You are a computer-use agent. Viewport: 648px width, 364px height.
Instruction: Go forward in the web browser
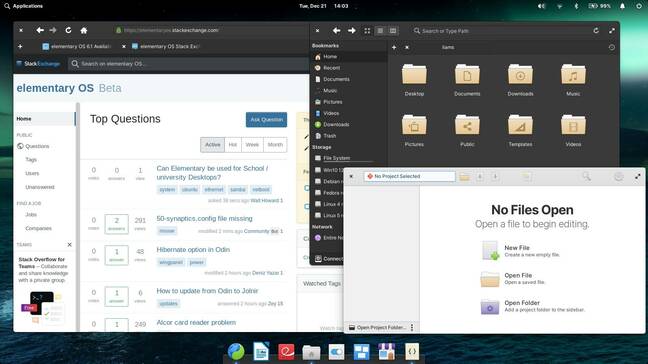[x=53, y=30]
